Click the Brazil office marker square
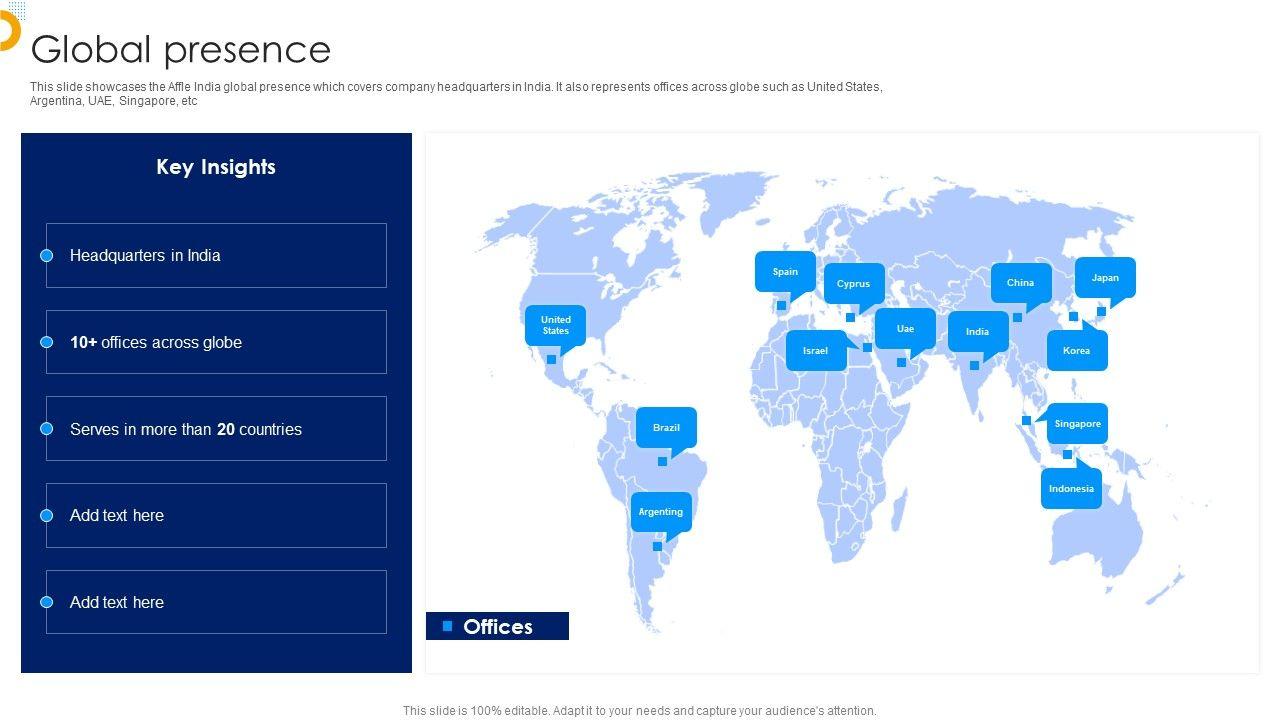Image resolution: width=1280 pixels, height=720 pixels. tap(662, 461)
